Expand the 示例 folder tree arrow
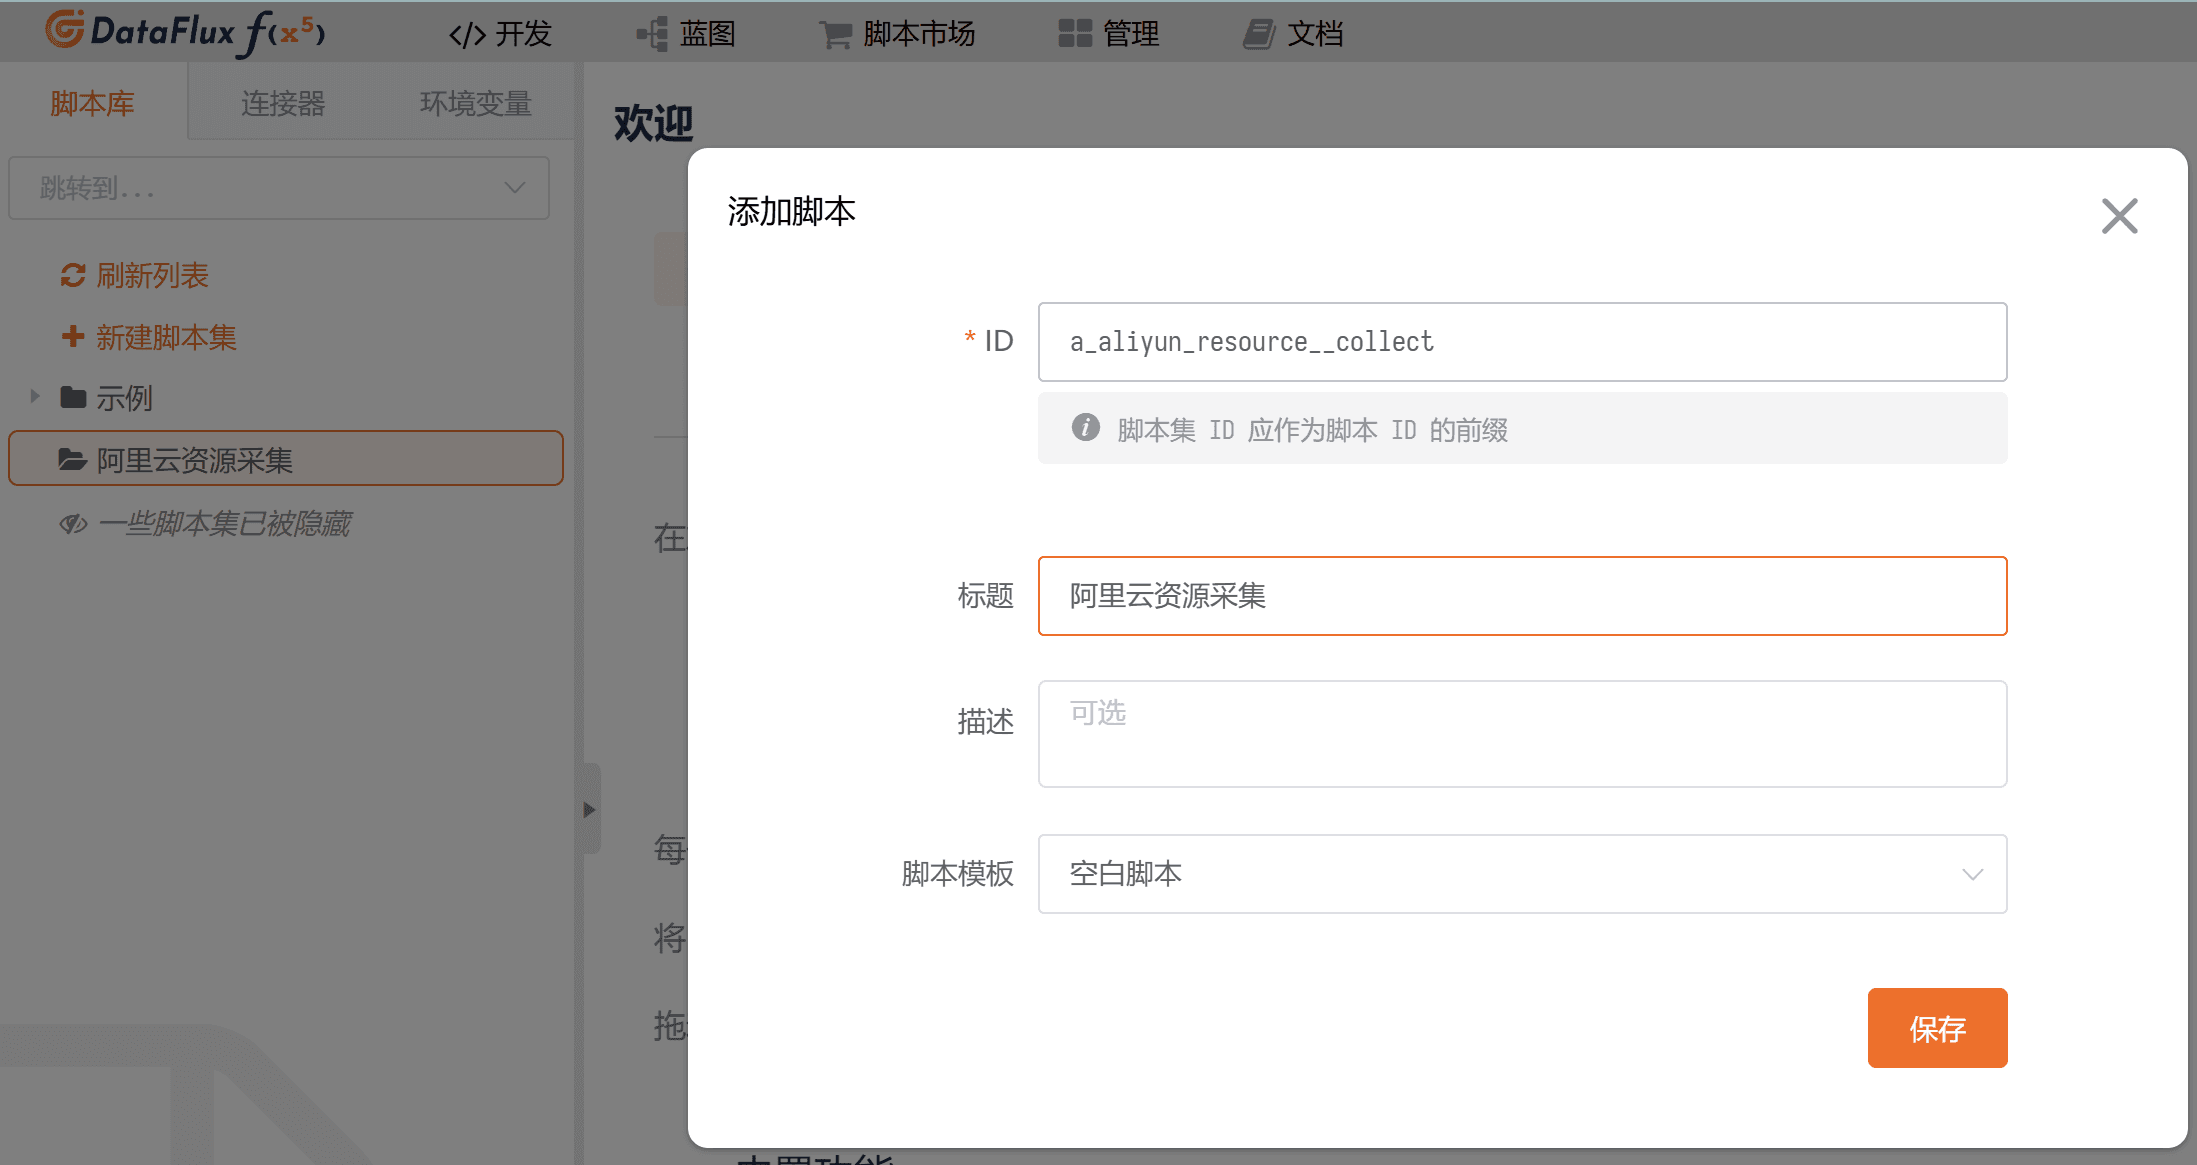 click(35, 397)
